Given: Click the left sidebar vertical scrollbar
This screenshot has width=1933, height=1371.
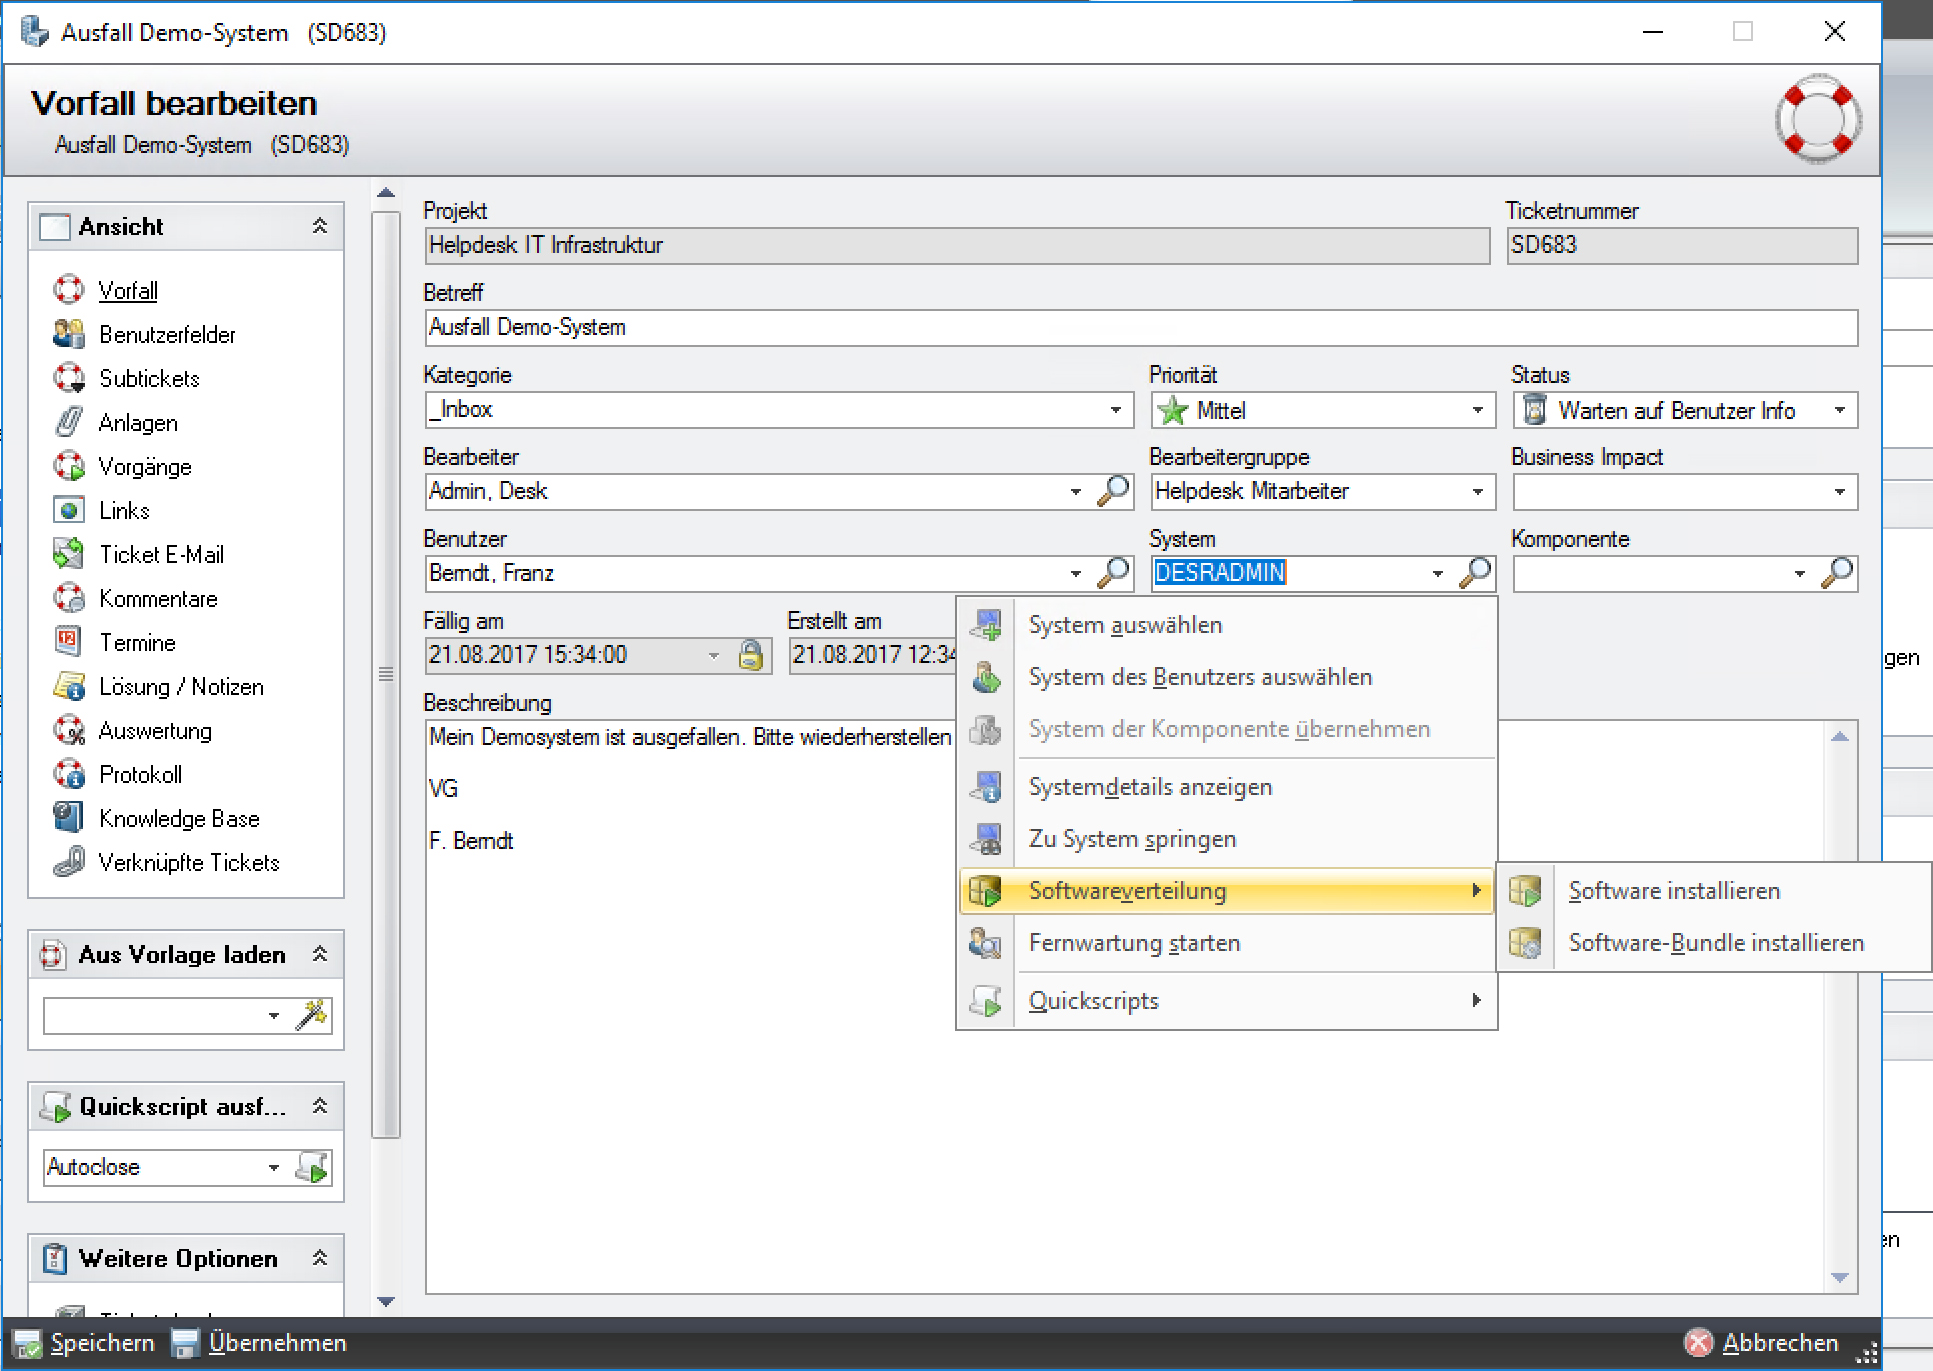Looking at the screenshot, I should pos(386,674).
